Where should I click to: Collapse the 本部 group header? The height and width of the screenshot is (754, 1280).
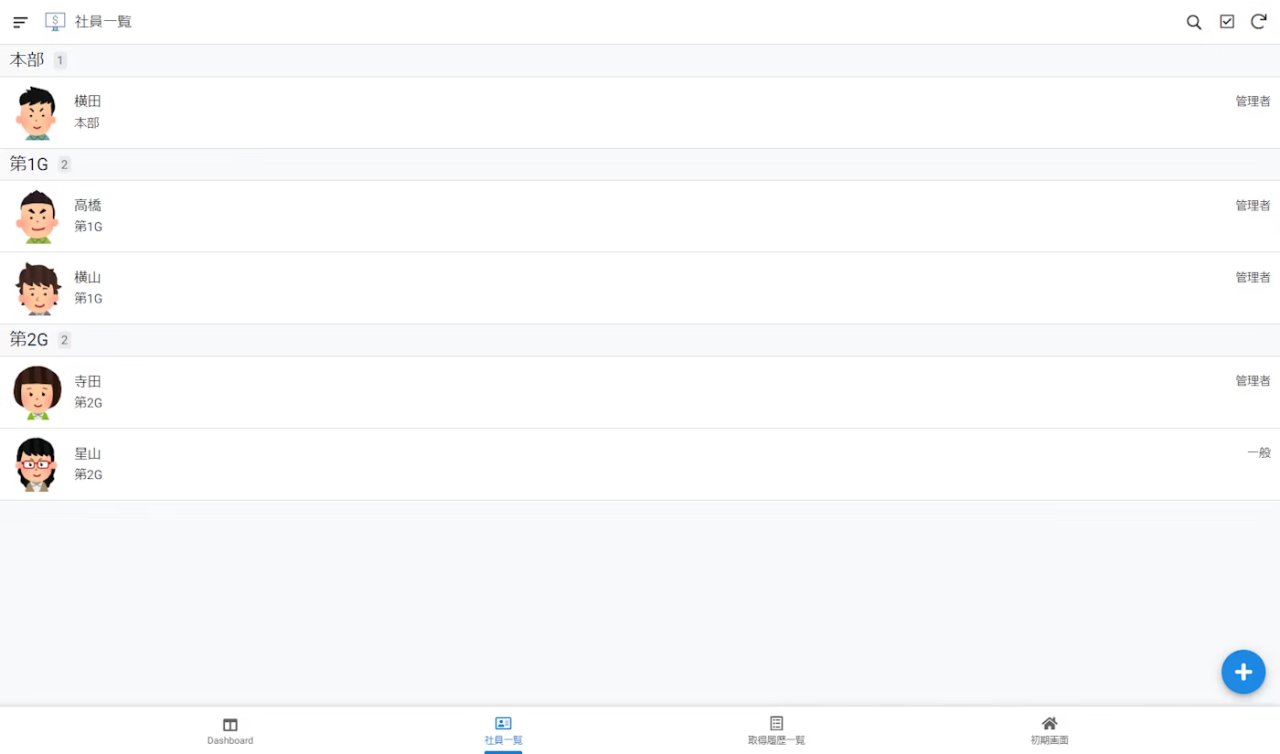(640, 61)
